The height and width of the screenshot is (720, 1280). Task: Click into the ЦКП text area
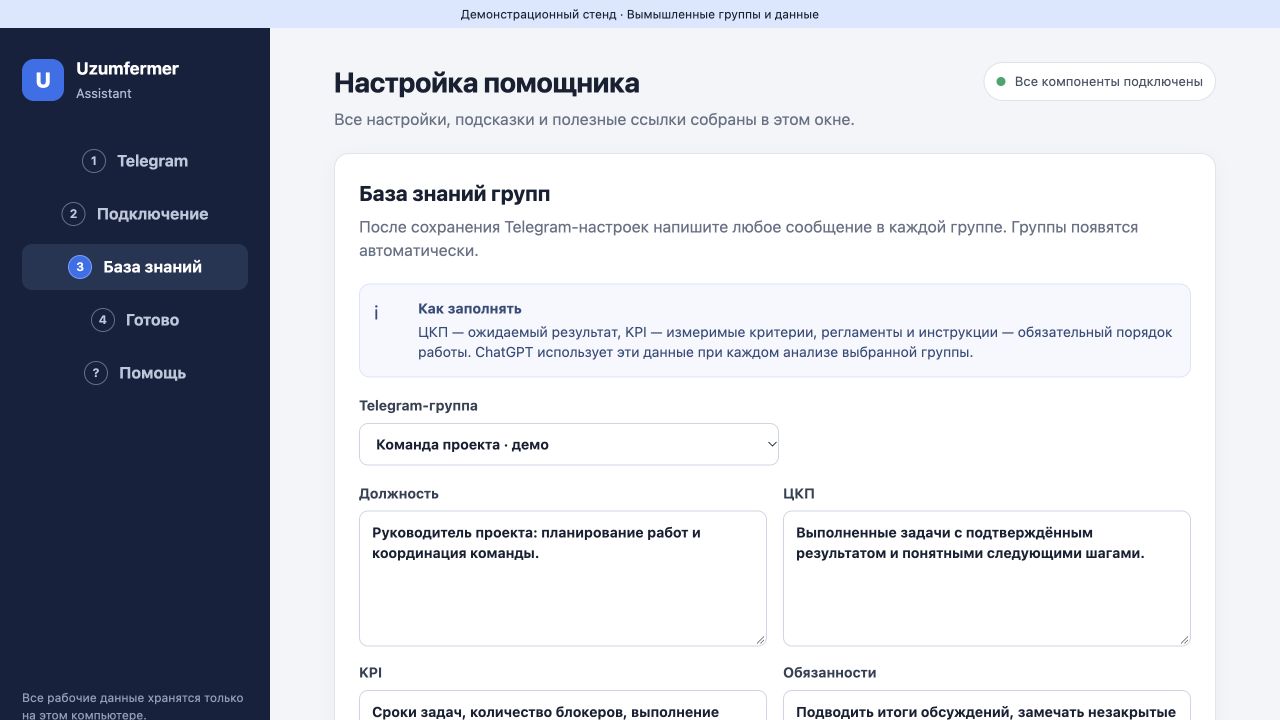987,578
